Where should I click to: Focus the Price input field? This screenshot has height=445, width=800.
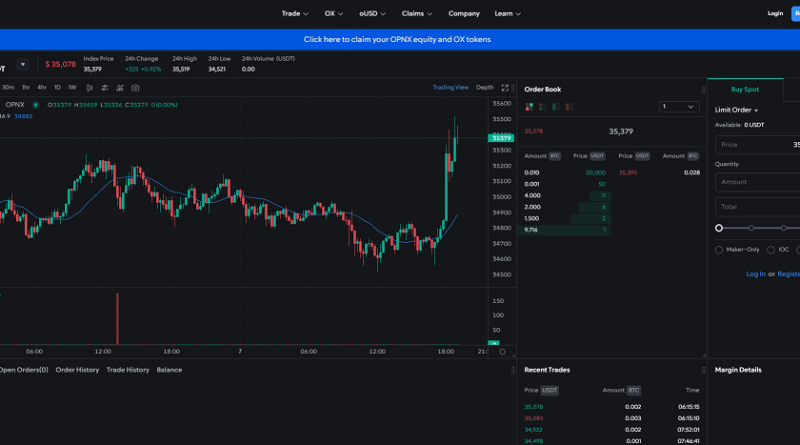point(757,145)
